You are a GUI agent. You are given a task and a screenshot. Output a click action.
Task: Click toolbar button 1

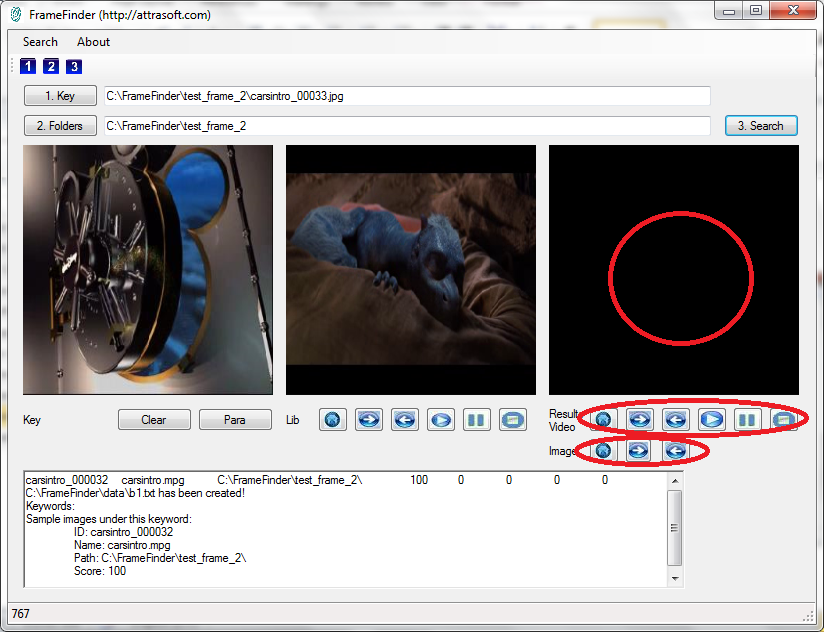(x=28, y=66)
